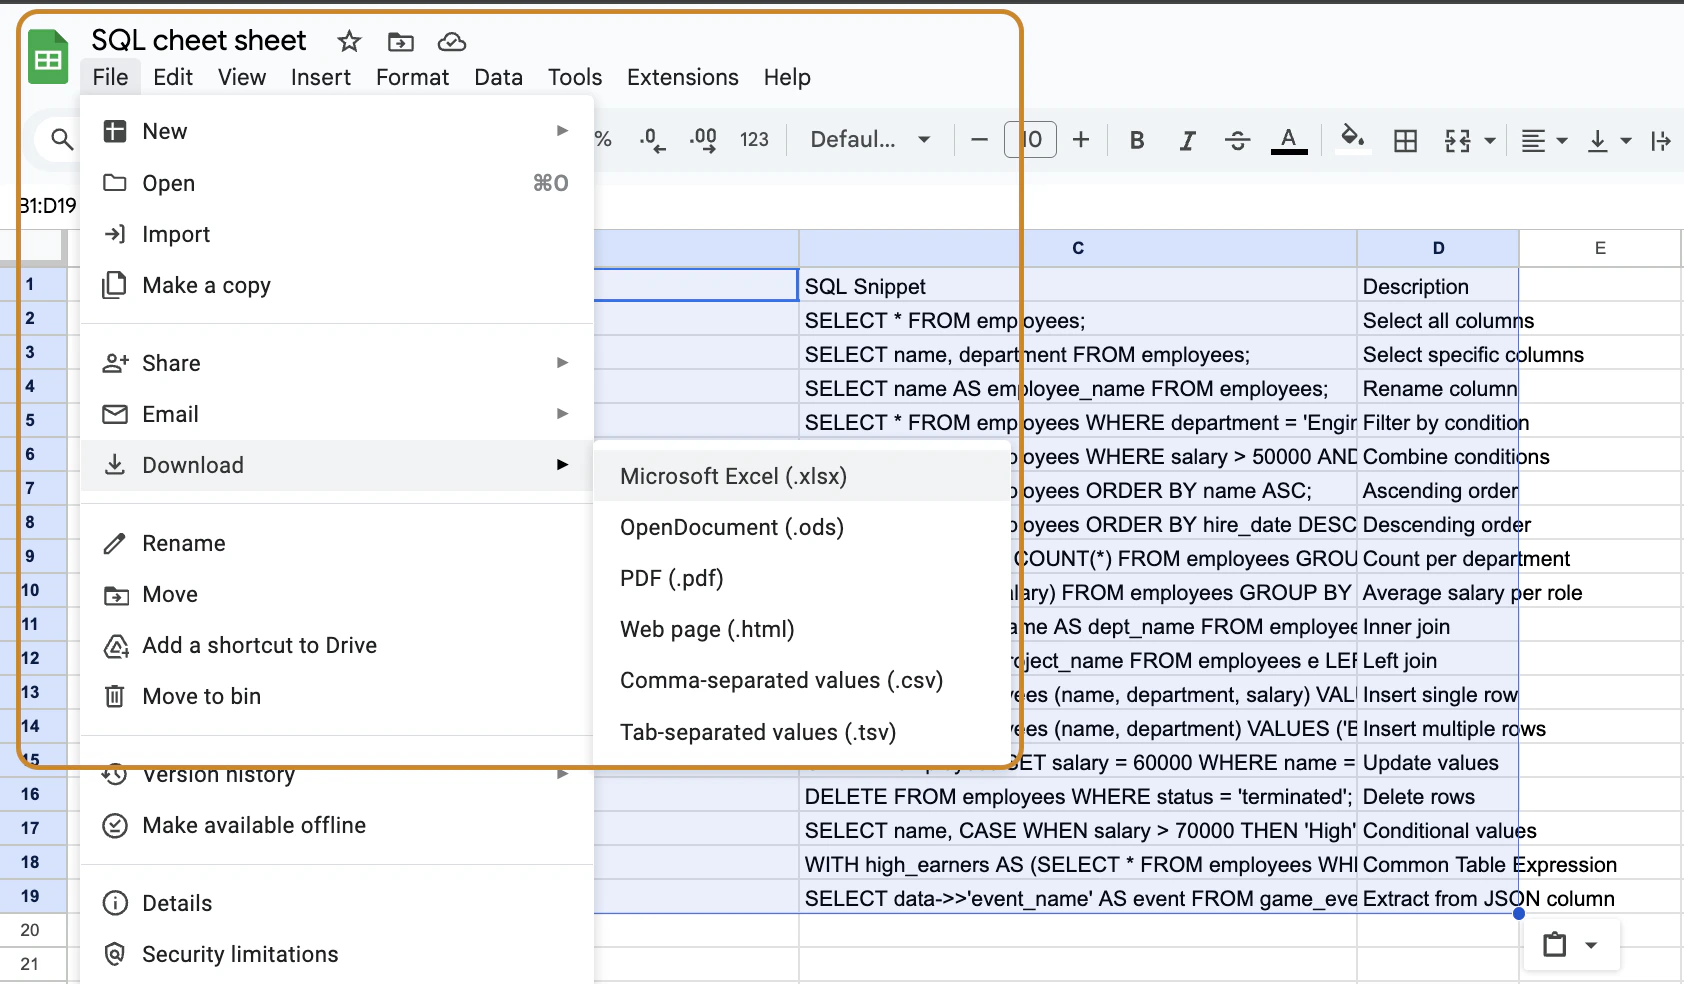Click the search menus magnifier icon
Image resolution: width=1684 pixels, height=984 pixels.
pos(62,139)
